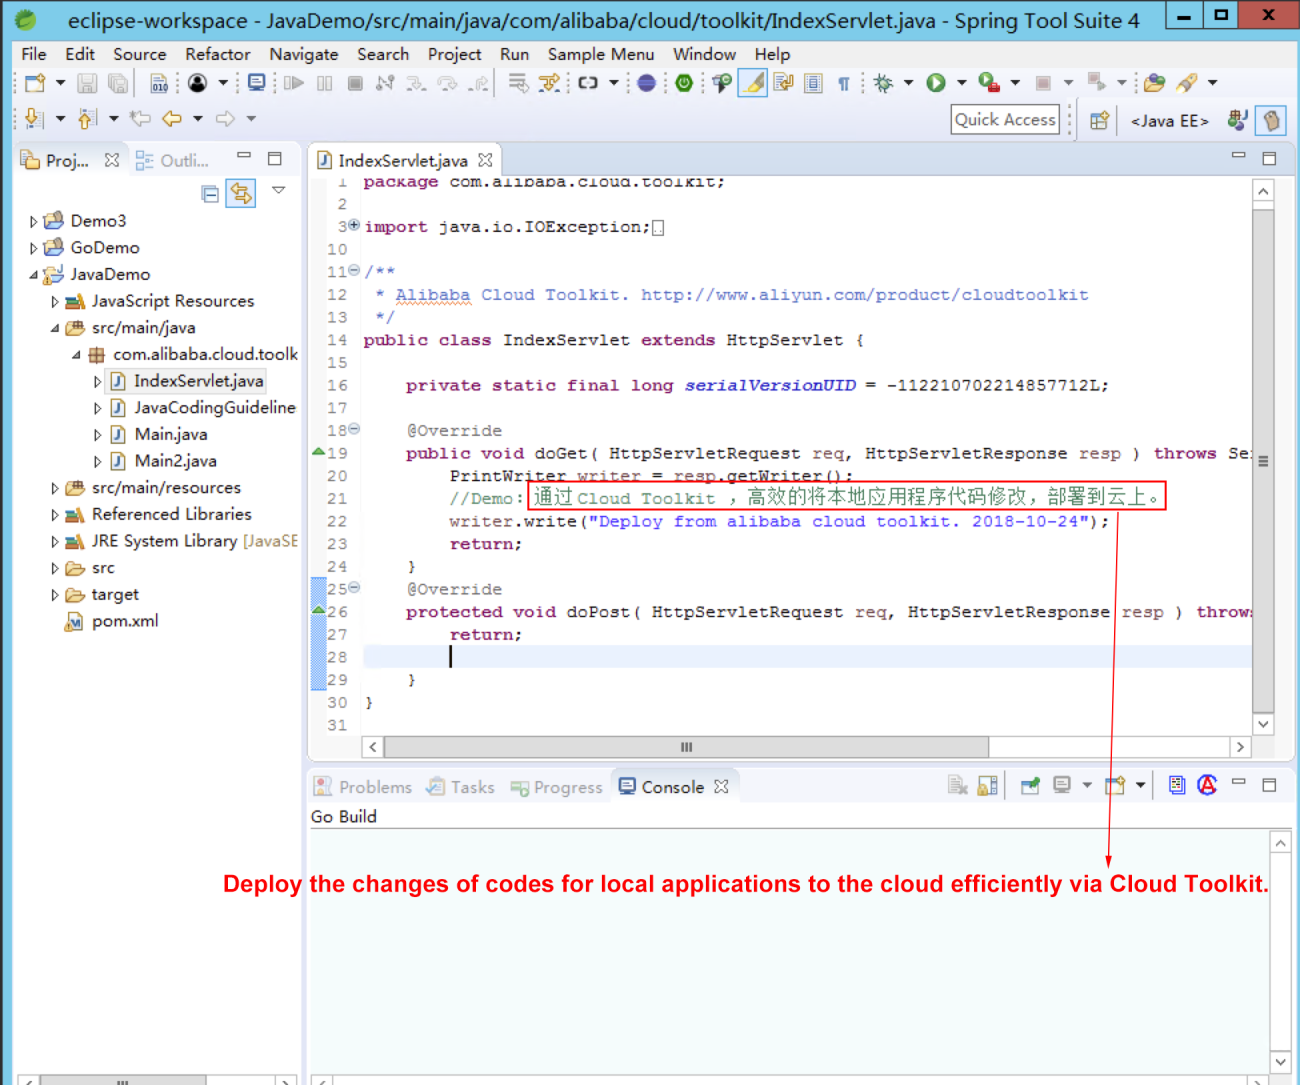1300x1085 pixels.
Task: Click the Suspend debug icon
Action: [x=325, y=83]
